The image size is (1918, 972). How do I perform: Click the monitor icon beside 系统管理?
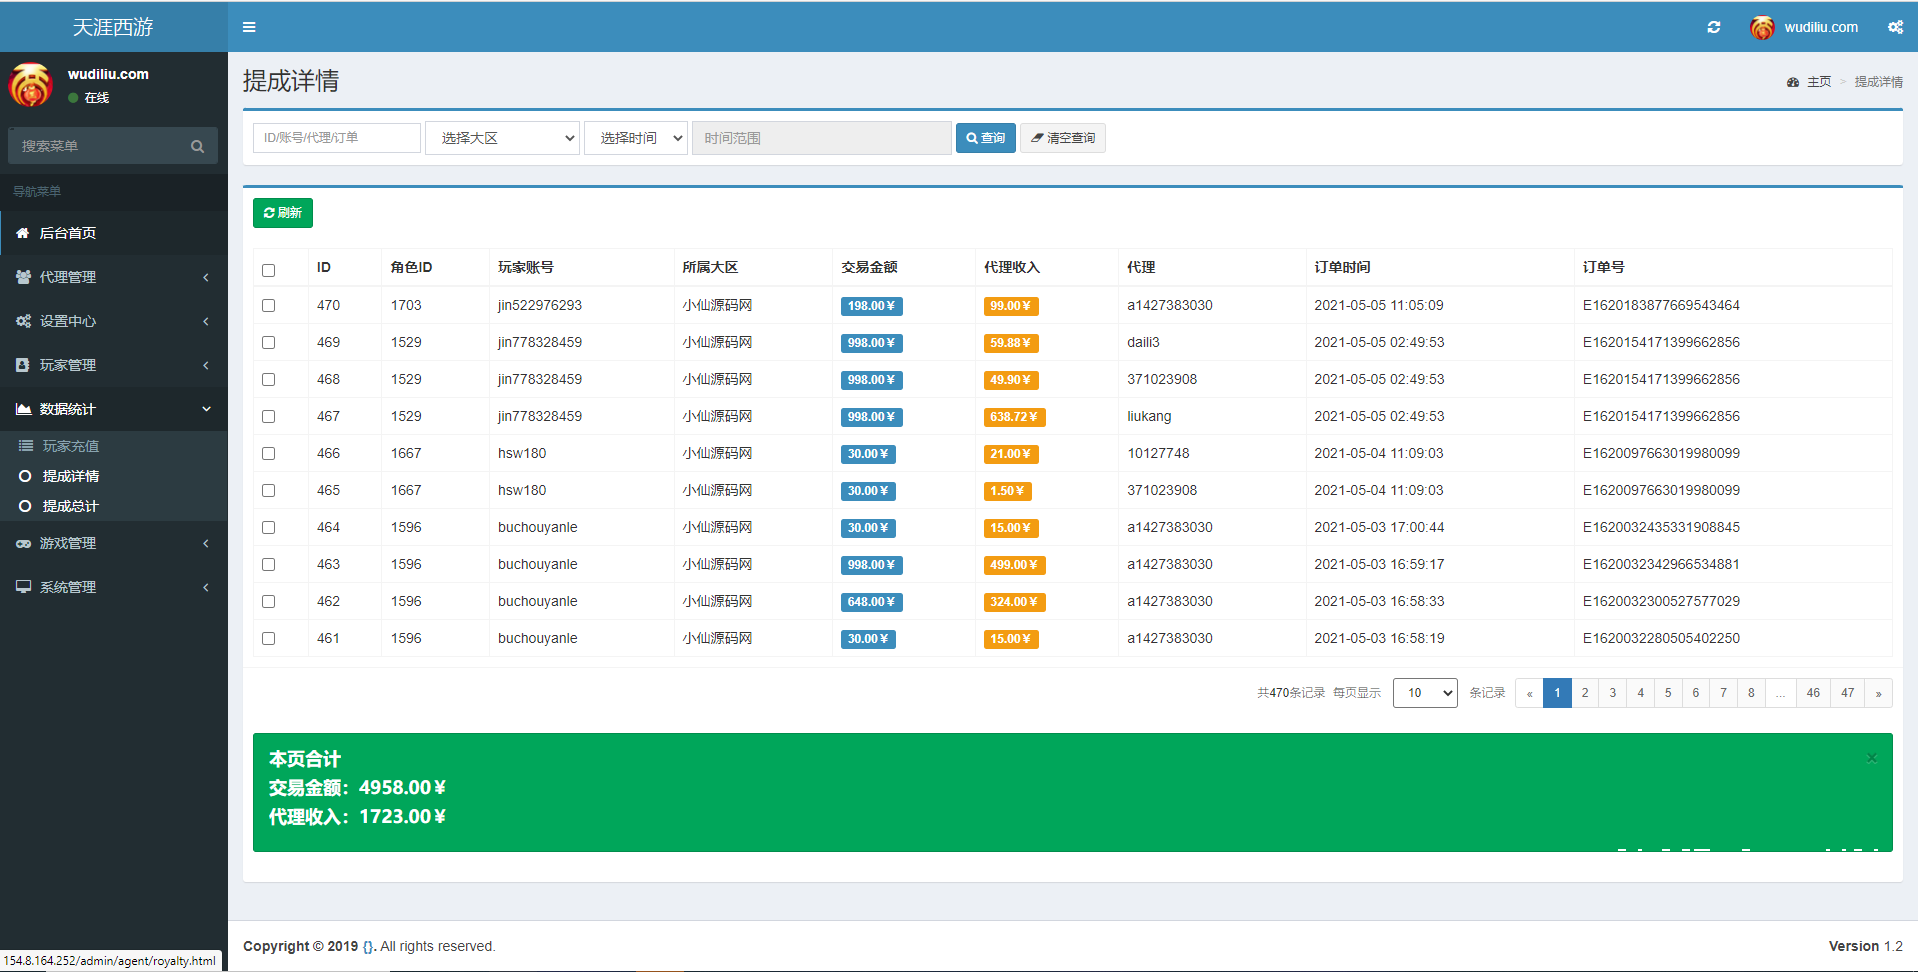(x=23, y=587)
